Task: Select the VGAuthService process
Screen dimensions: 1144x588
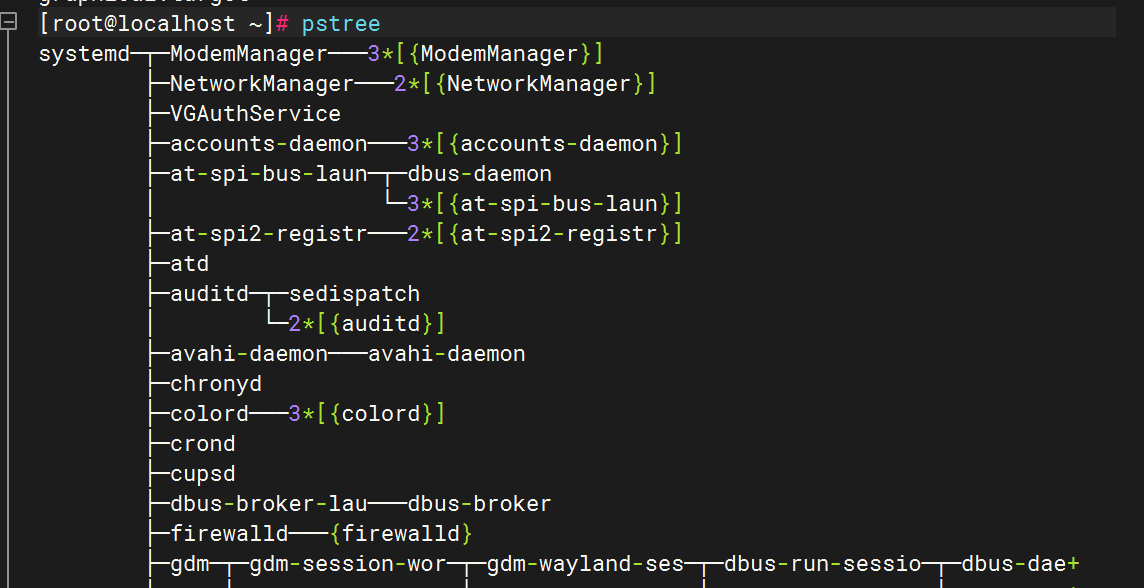Action: 255,114
